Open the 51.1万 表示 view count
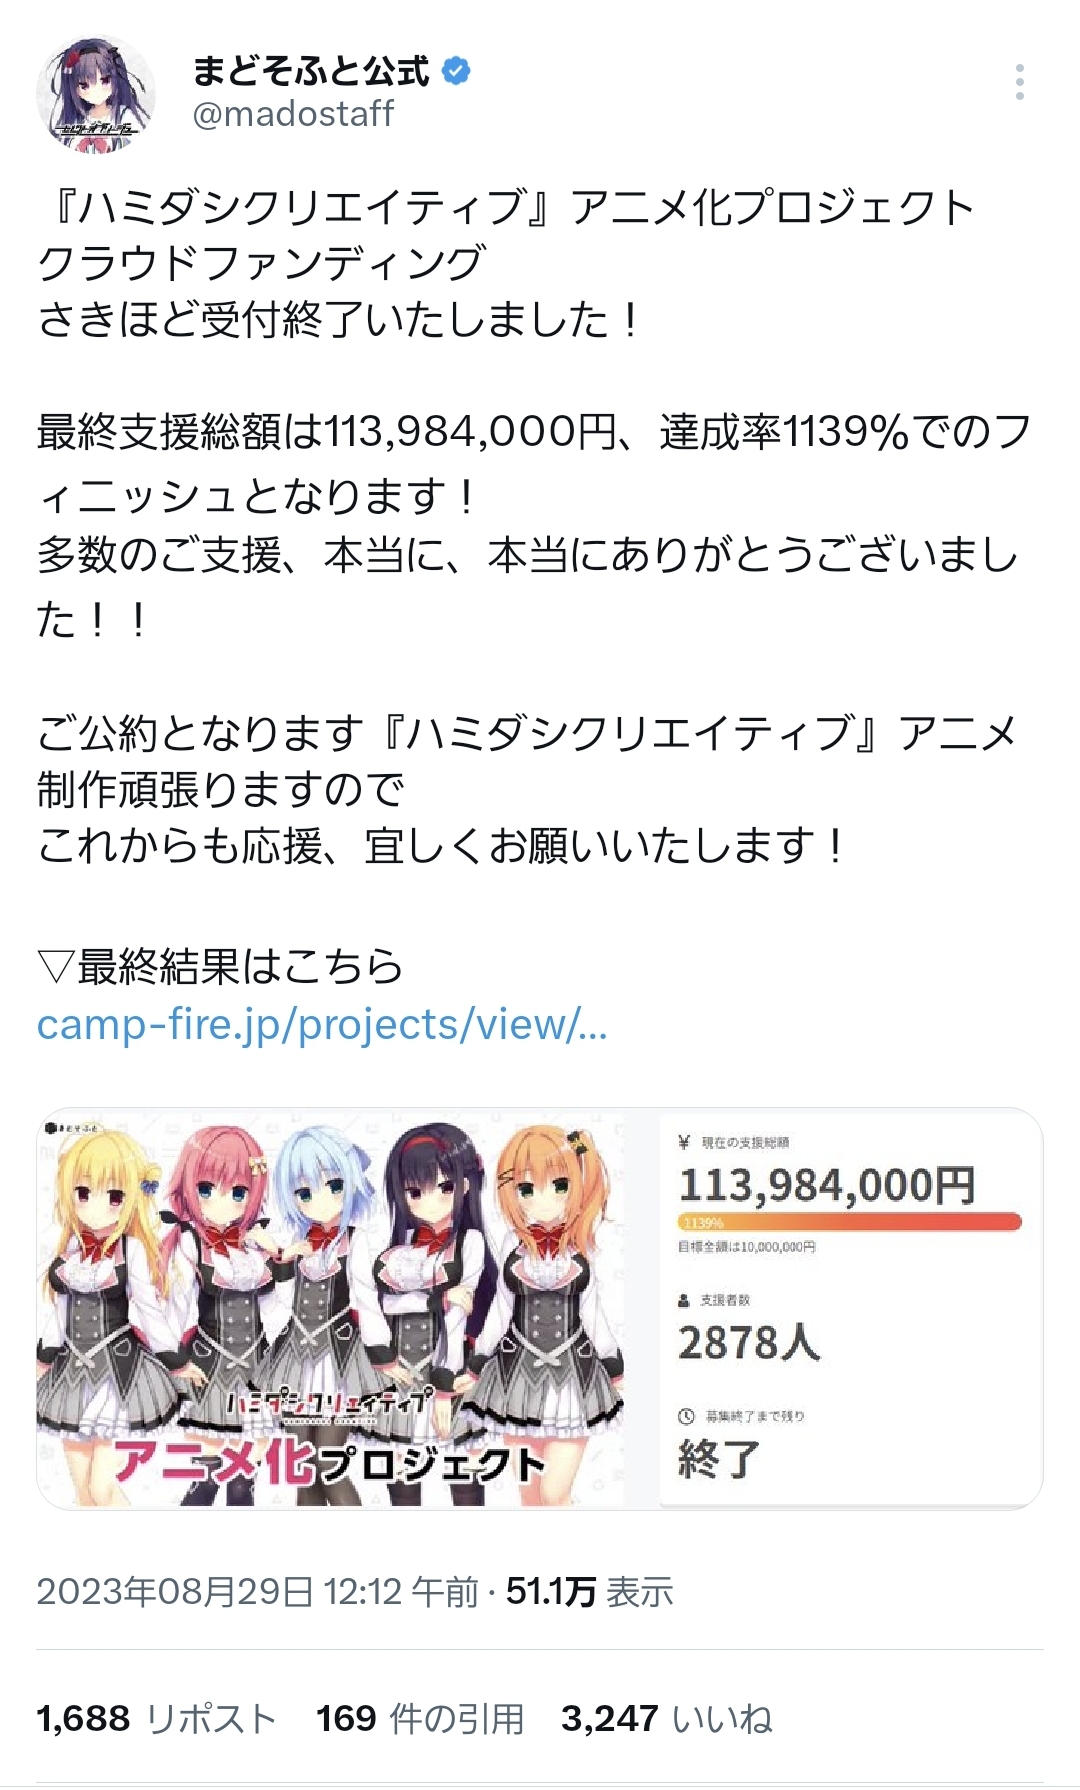Image resolution: width=1080 pixels, height=1790 pixels. 590,1591
